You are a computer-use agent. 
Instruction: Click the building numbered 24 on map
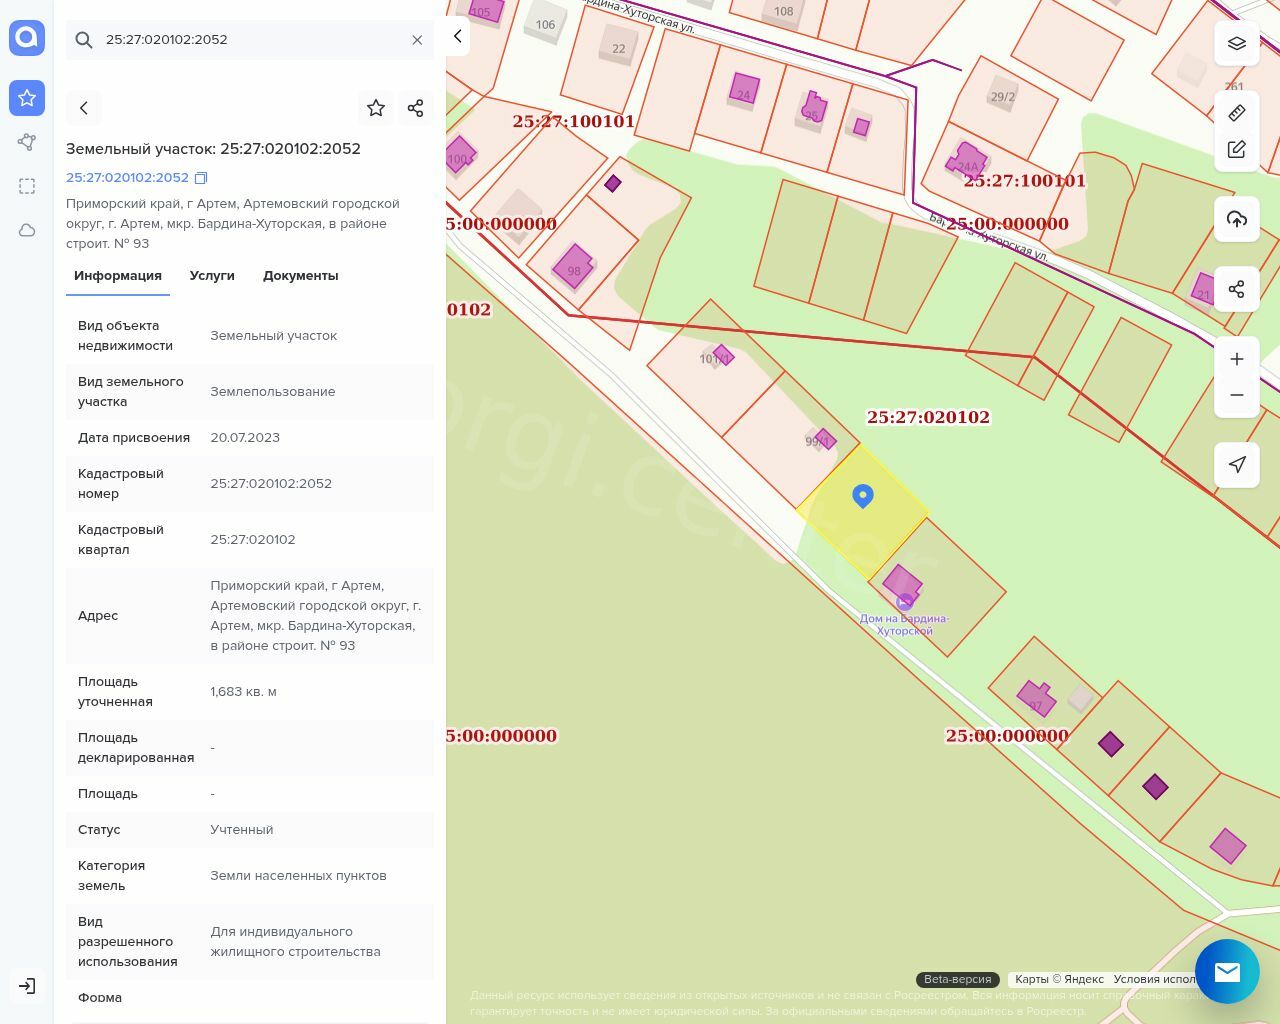pyautogui.click(x=743, y=89)
